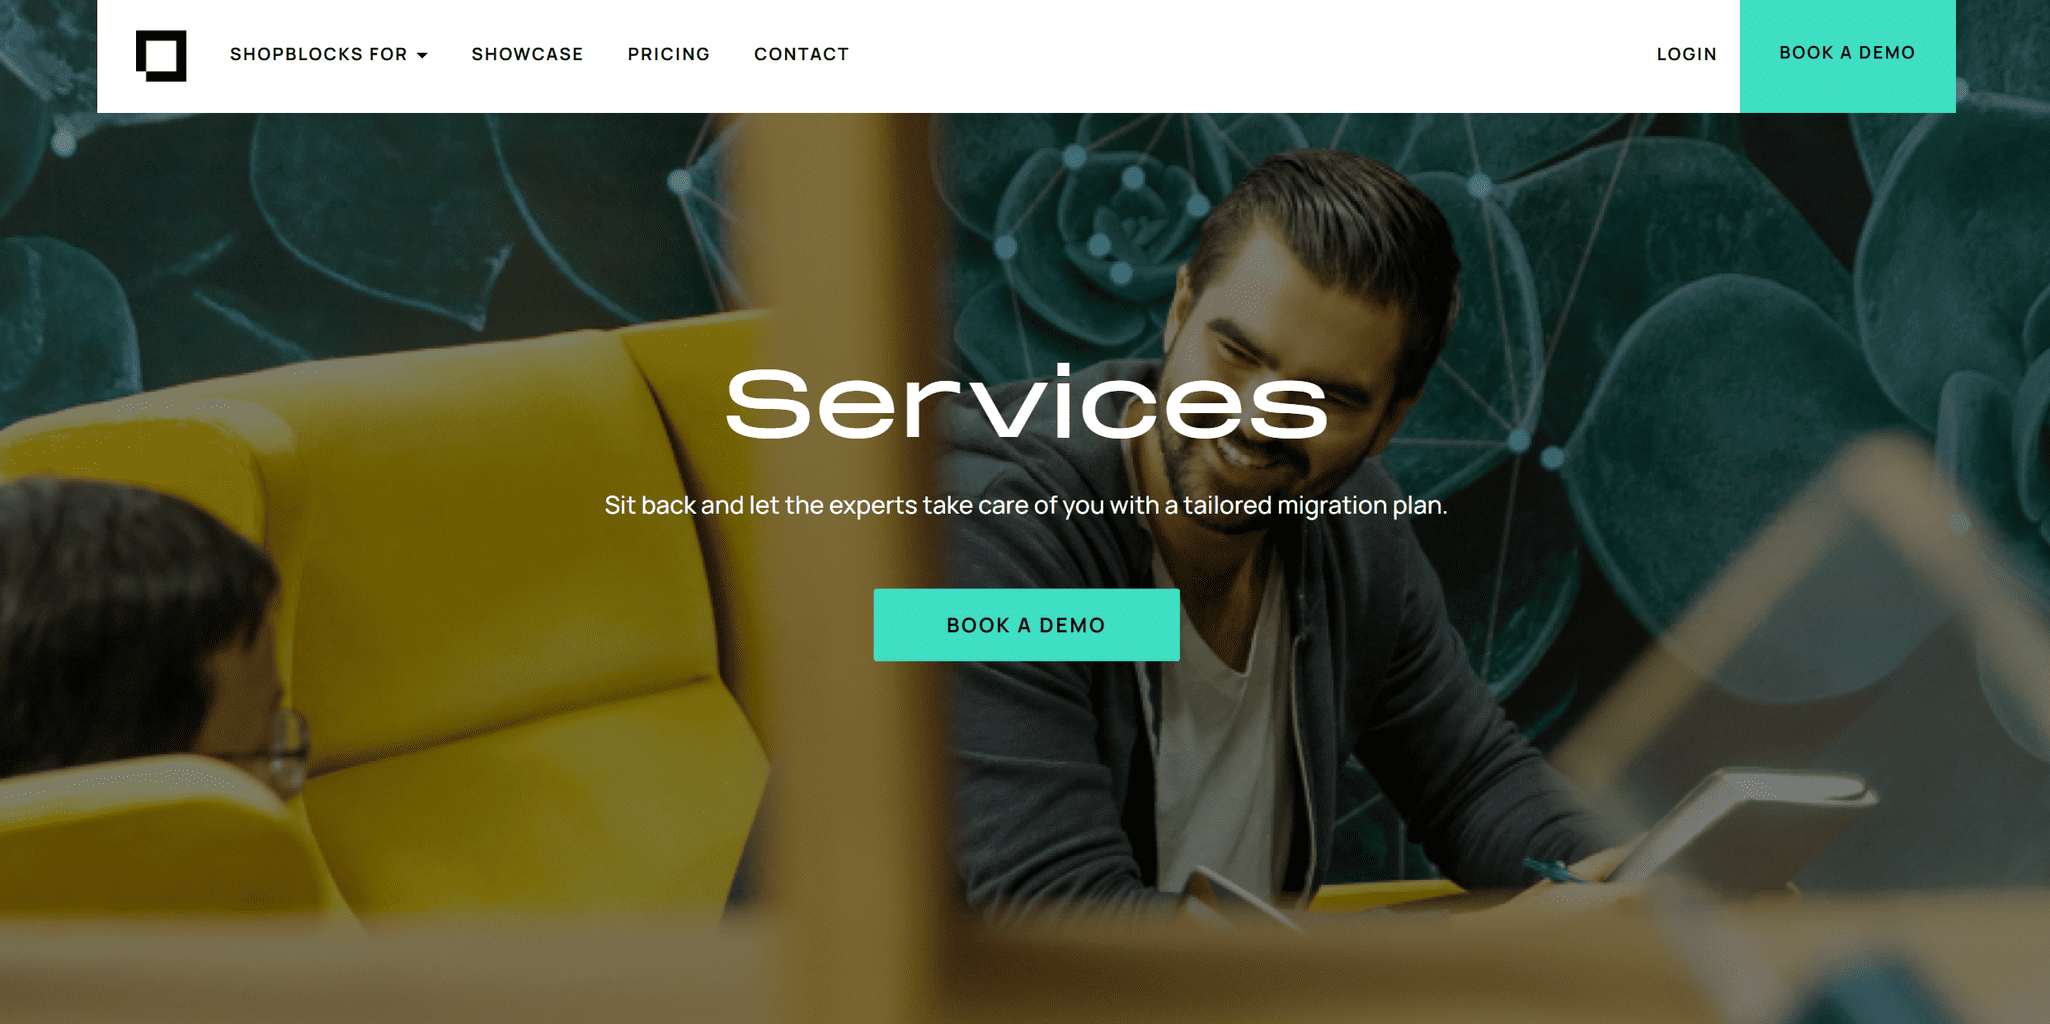
Task: Click the Login link
Action: (x=1686, y=54)
